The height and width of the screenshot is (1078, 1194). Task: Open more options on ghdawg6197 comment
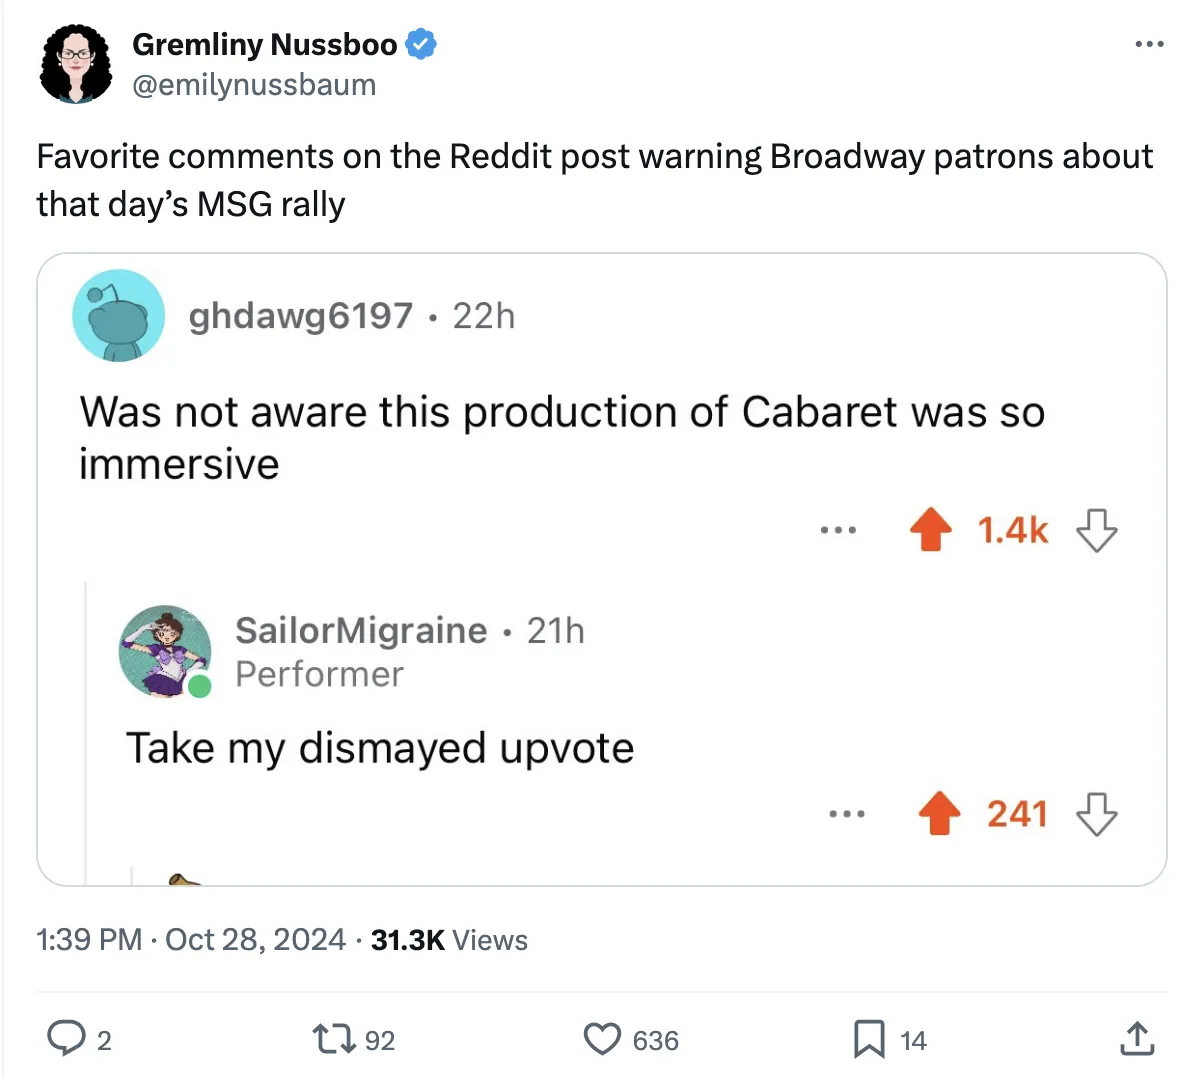838,530
